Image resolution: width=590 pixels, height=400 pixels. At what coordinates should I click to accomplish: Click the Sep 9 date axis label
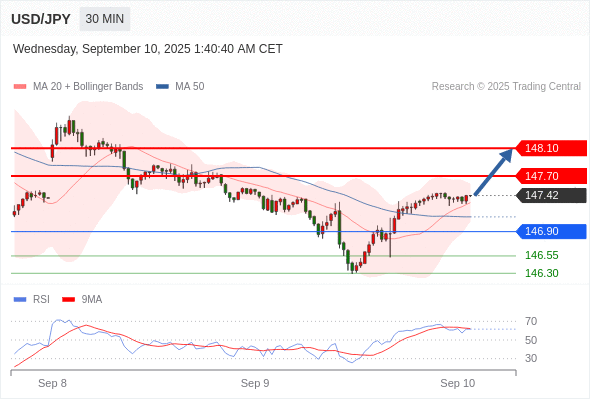pos(255,383)
